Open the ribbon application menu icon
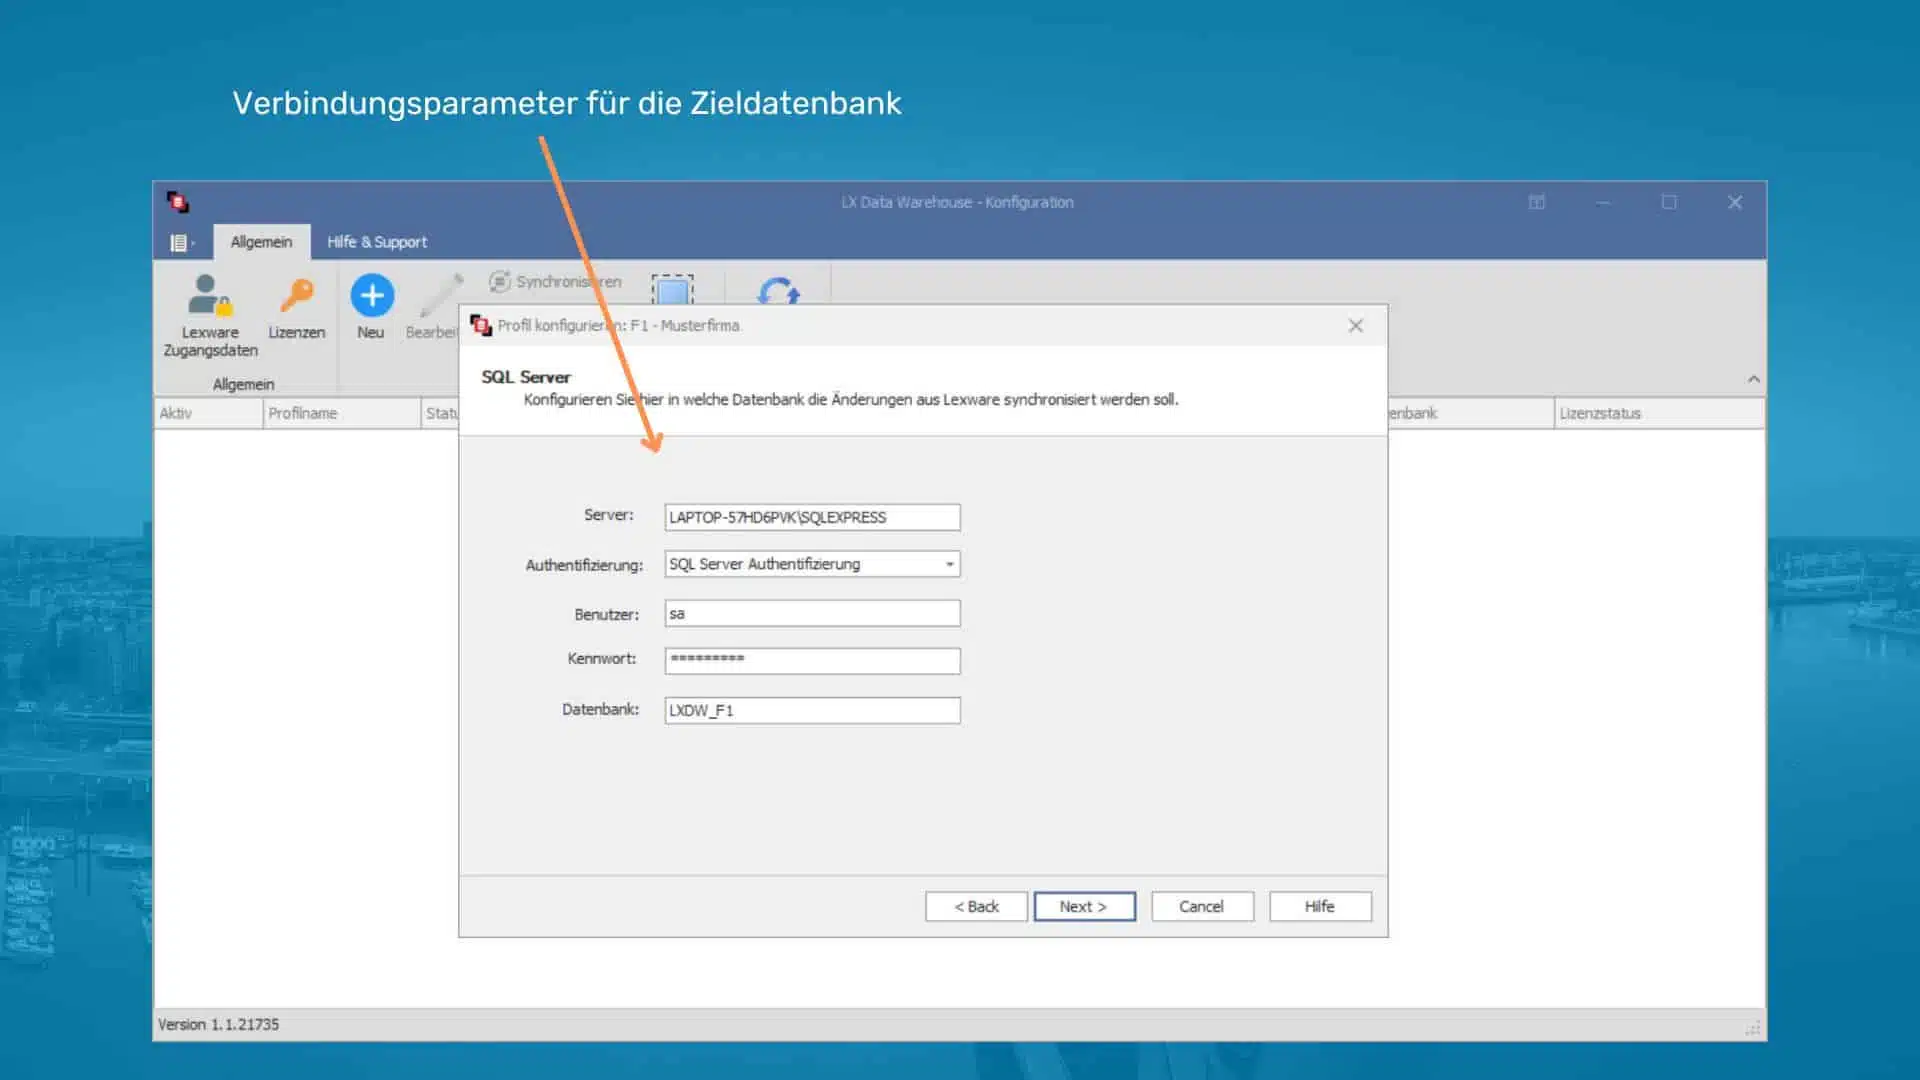The width and height of the screenshot is (1920, 1080). point(181,243)
